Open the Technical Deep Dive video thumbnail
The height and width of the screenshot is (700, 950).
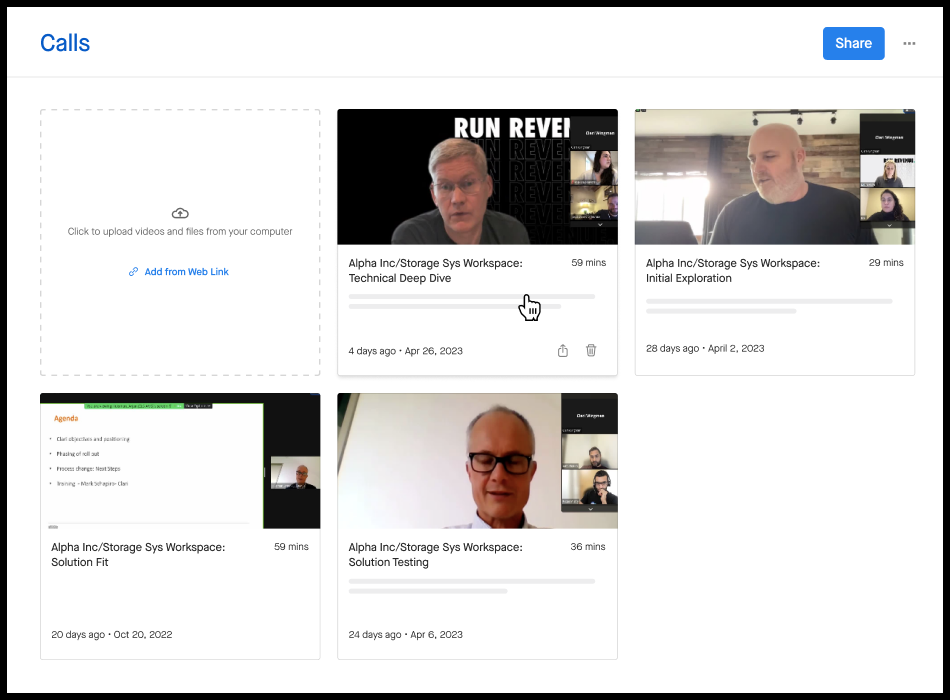point(477,176)
